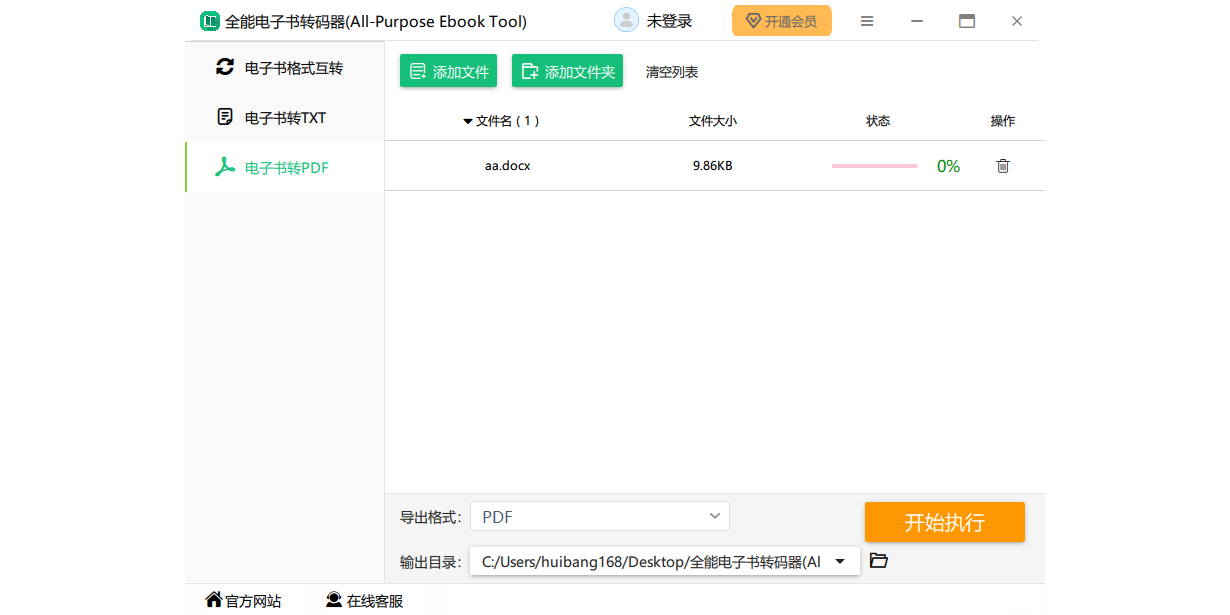Viewport: 1230px width, 615px height.
Task: Click the 未登录 account avatar
Action: (626, 19)
